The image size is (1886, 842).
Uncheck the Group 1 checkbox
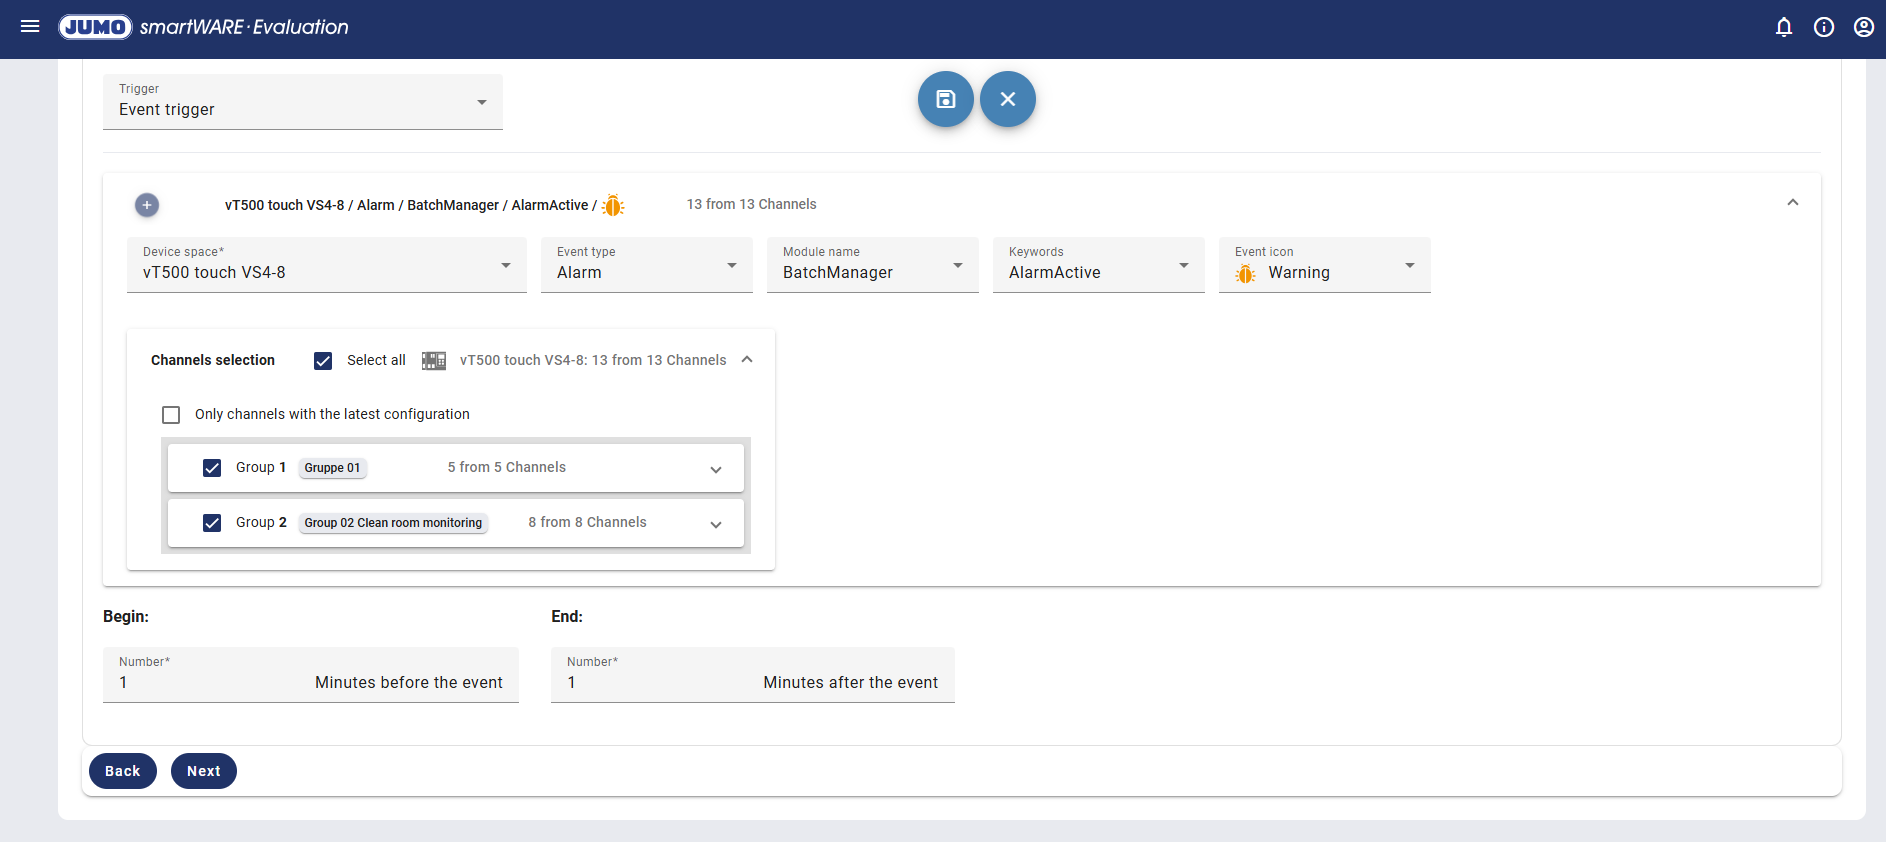tap(212, 468)
